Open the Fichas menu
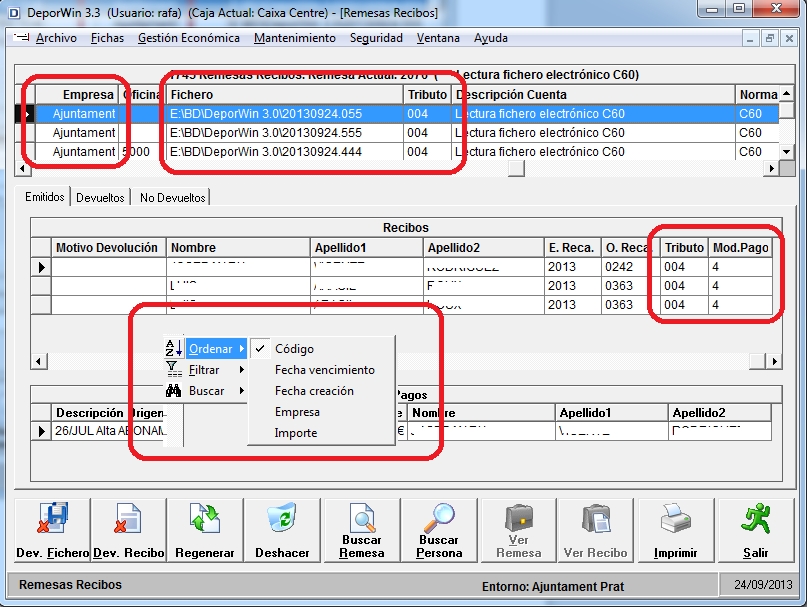This screenshot has height=610, width=810. pos(107,38)
